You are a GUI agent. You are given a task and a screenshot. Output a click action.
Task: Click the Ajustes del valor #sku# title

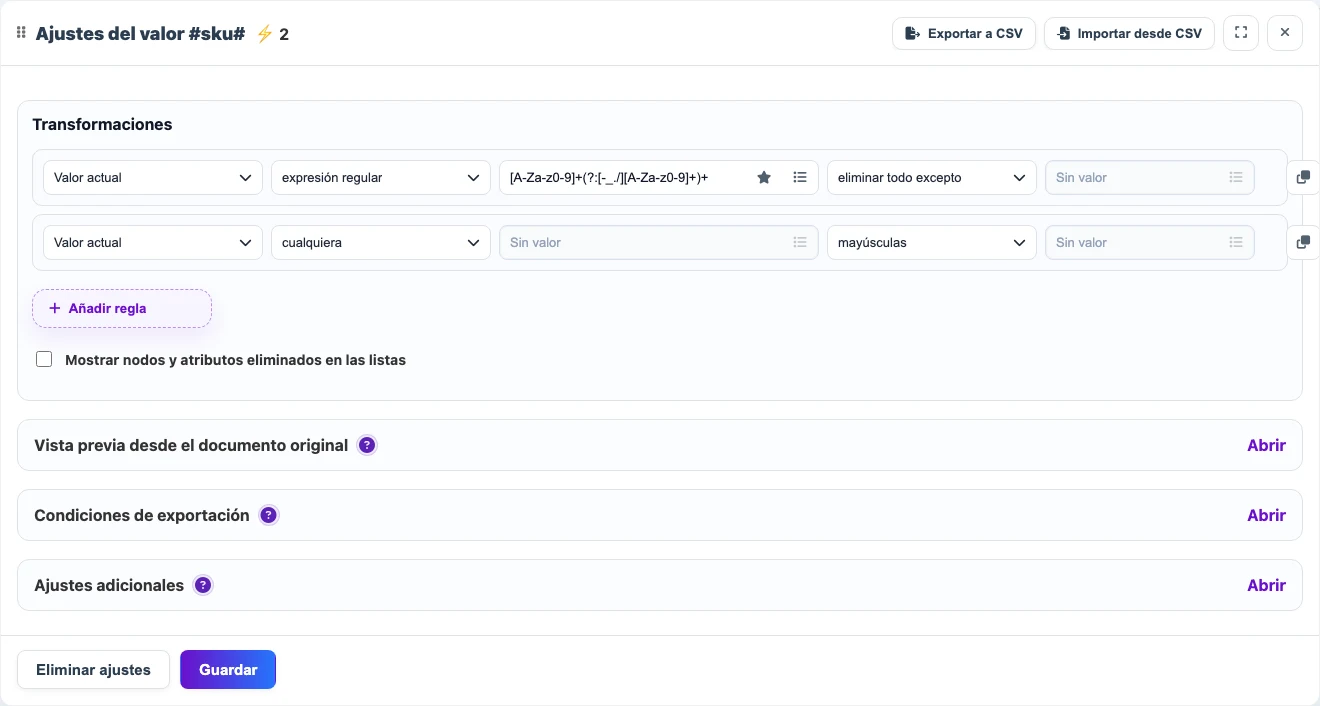[x=140, y=34]
